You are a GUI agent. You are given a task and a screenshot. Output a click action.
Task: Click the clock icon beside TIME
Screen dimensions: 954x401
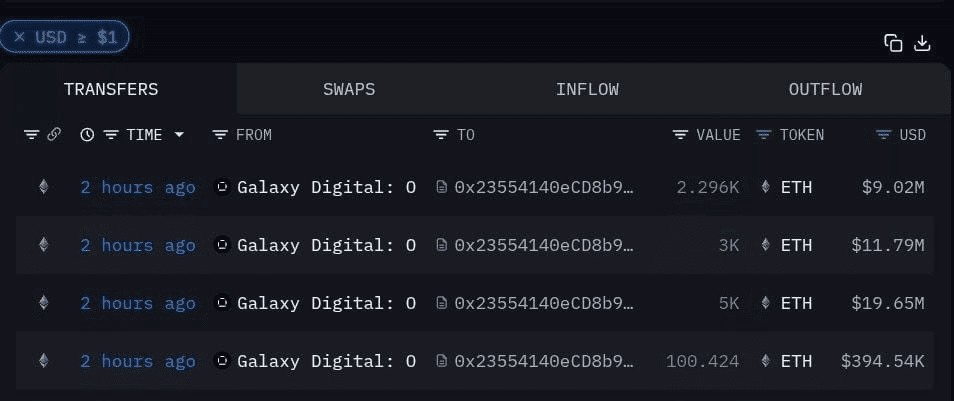coord(87,135)
